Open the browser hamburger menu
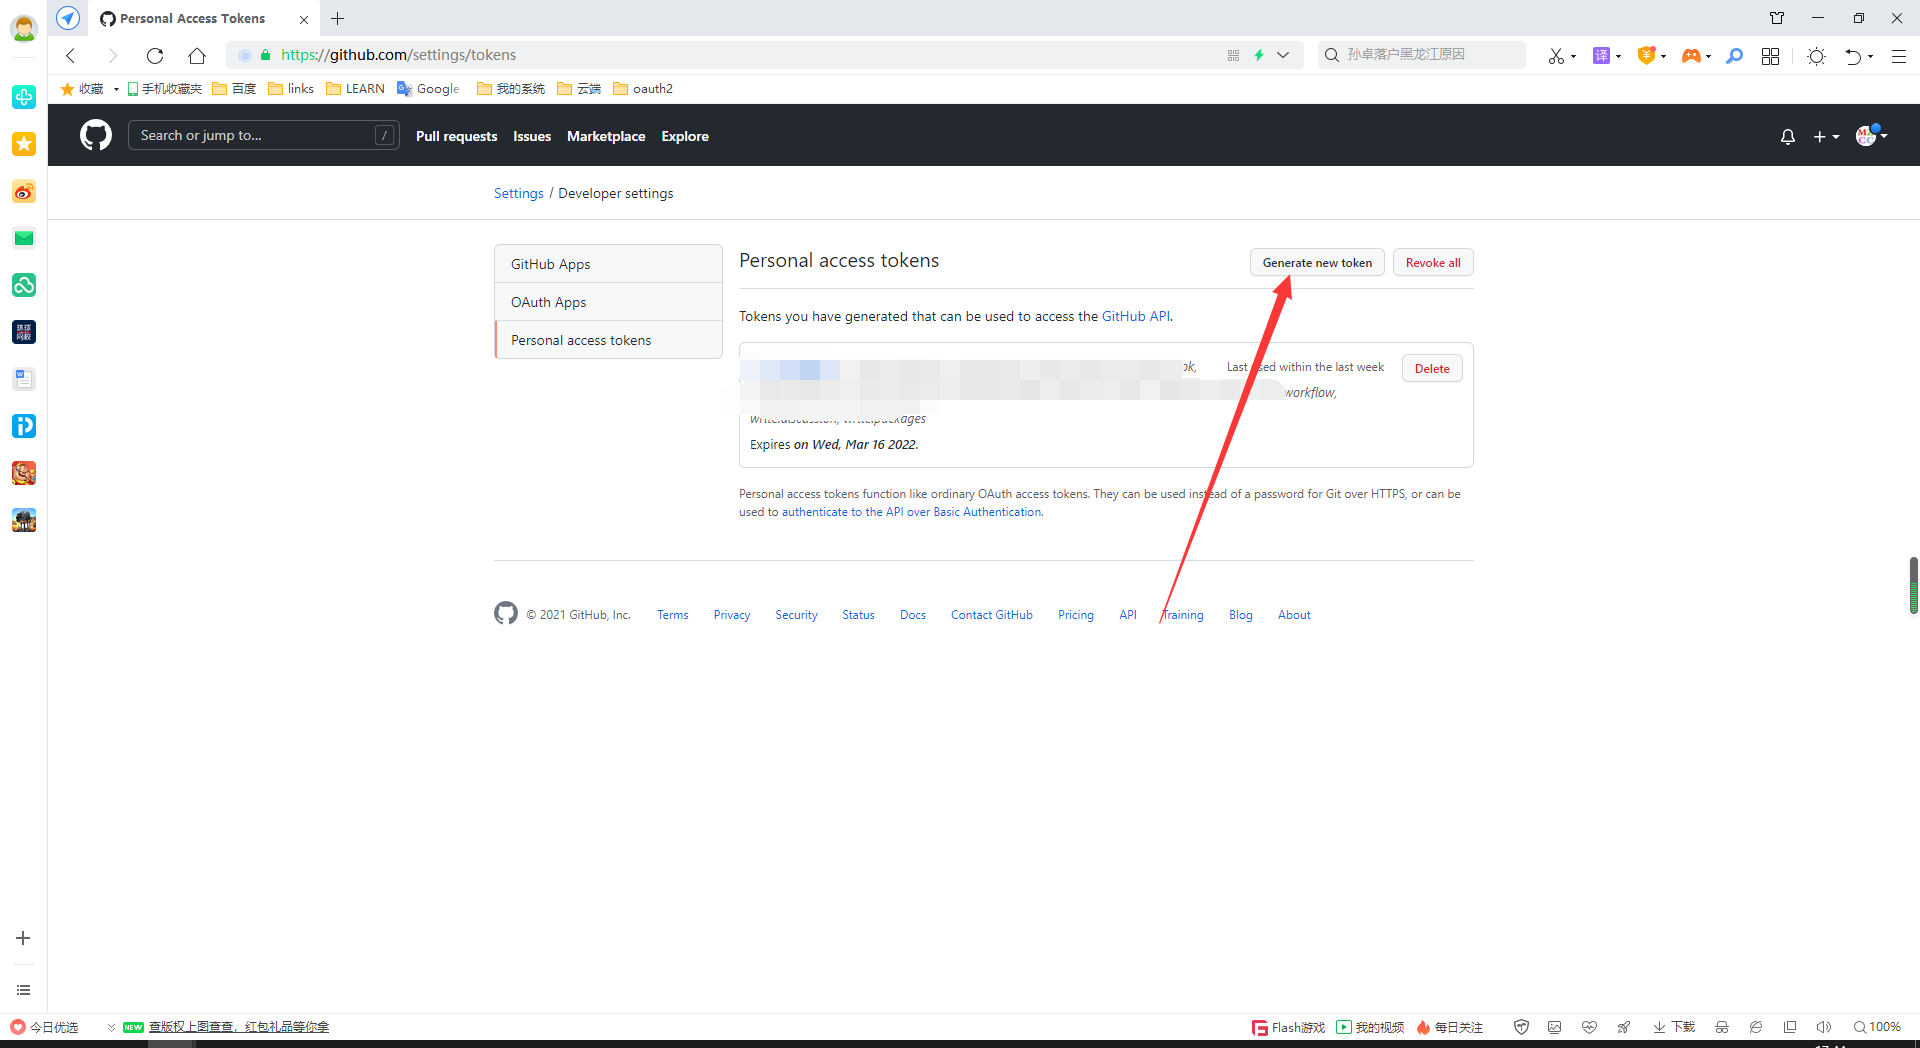Screen dimensions: 1920x1048 click(x=1898, y=56)
